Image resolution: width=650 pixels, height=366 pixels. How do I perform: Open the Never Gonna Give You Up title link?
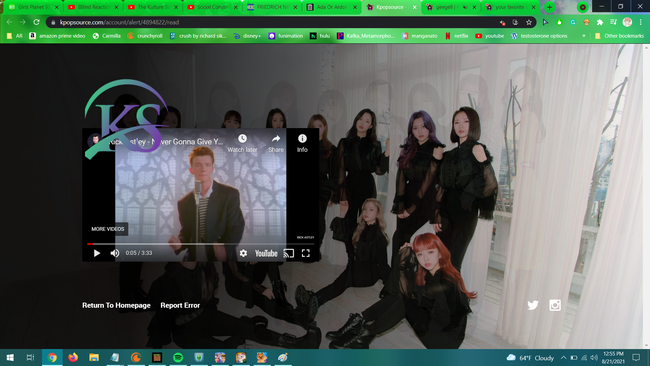[166, 142]
